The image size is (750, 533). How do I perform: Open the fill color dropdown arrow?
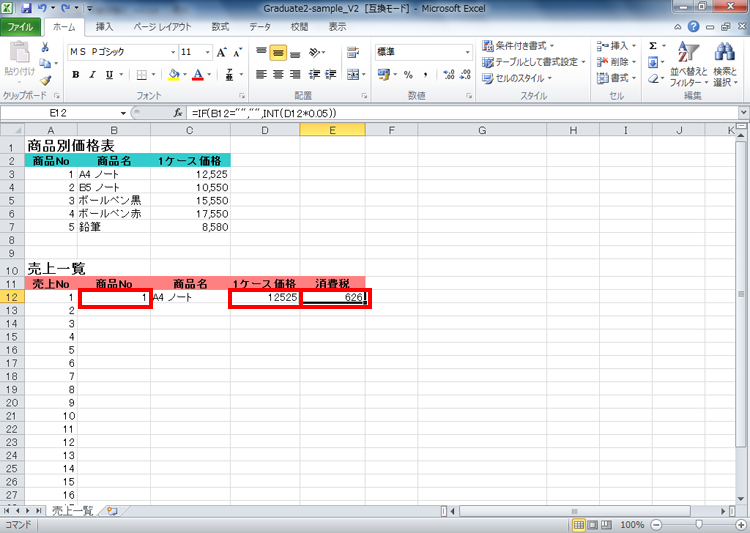tap(185, 75)
